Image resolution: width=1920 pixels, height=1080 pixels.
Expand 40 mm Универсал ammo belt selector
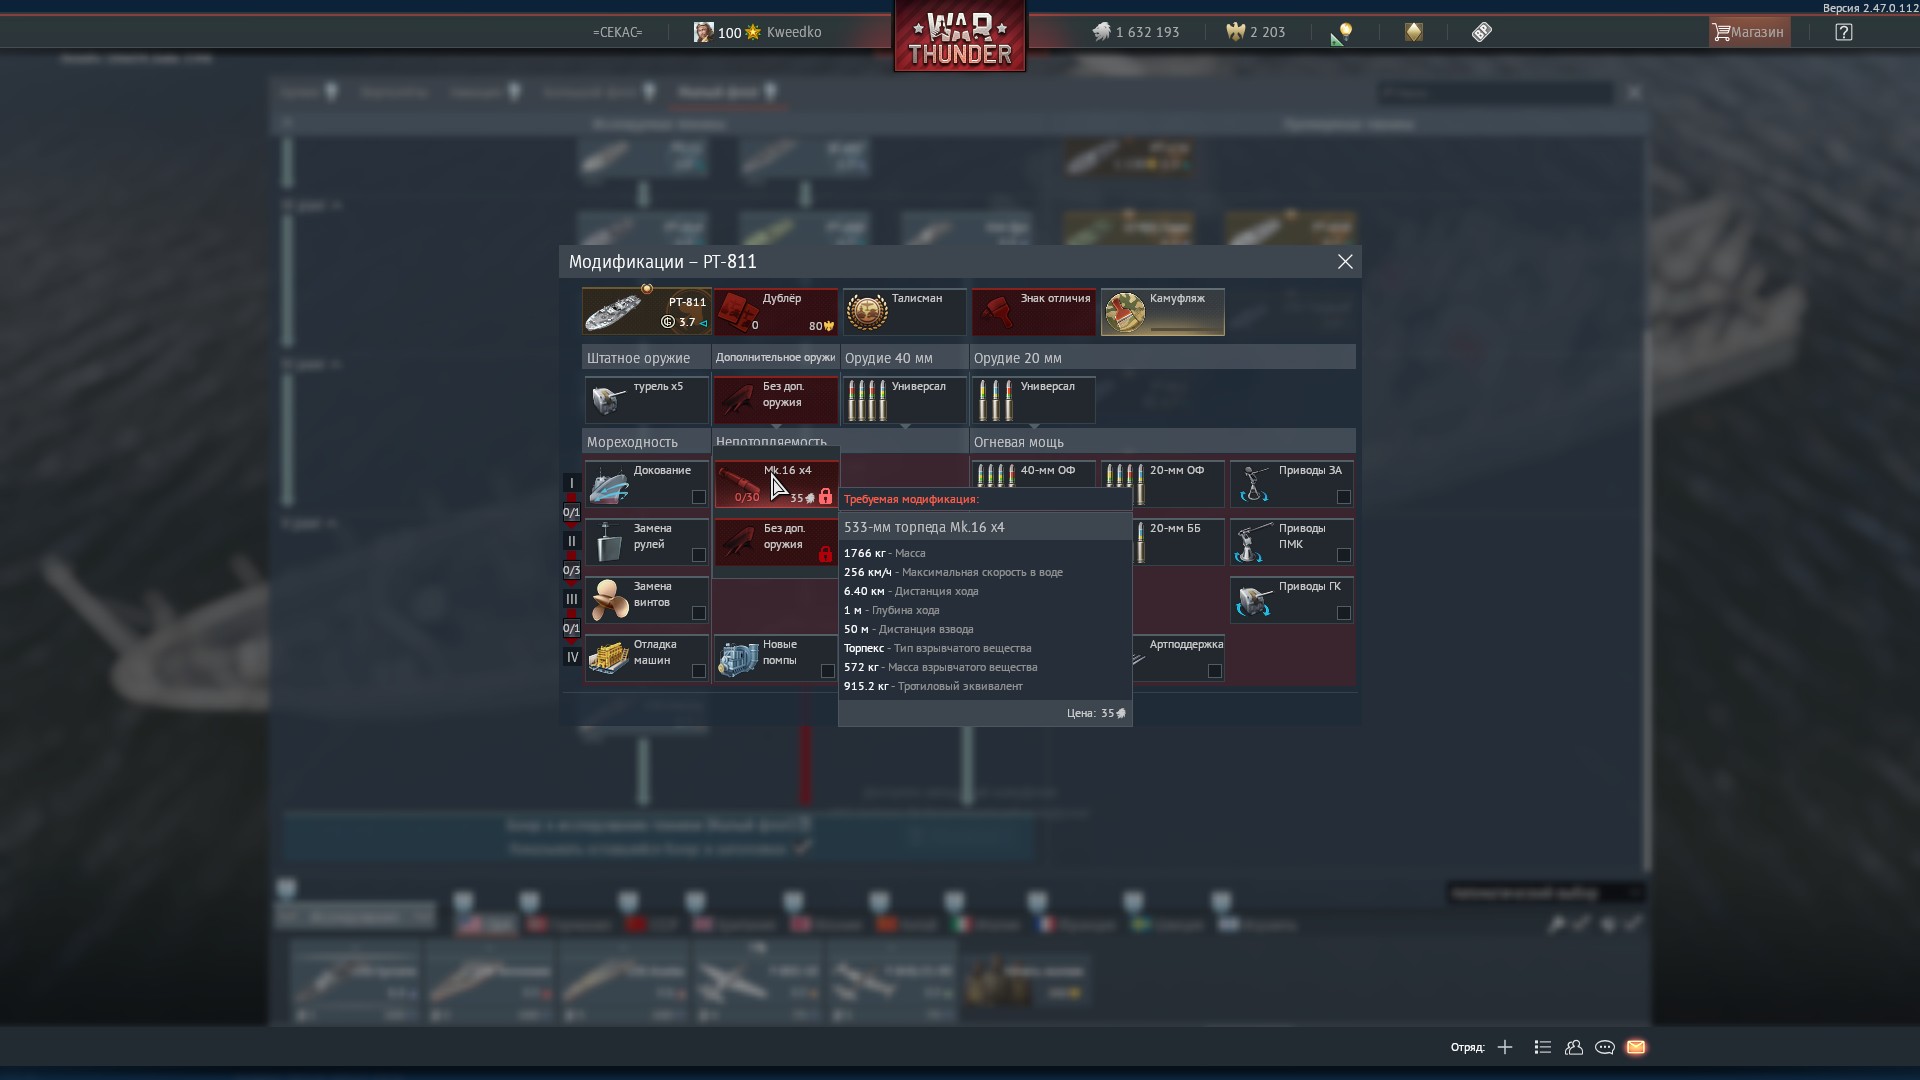coord(904,399)
